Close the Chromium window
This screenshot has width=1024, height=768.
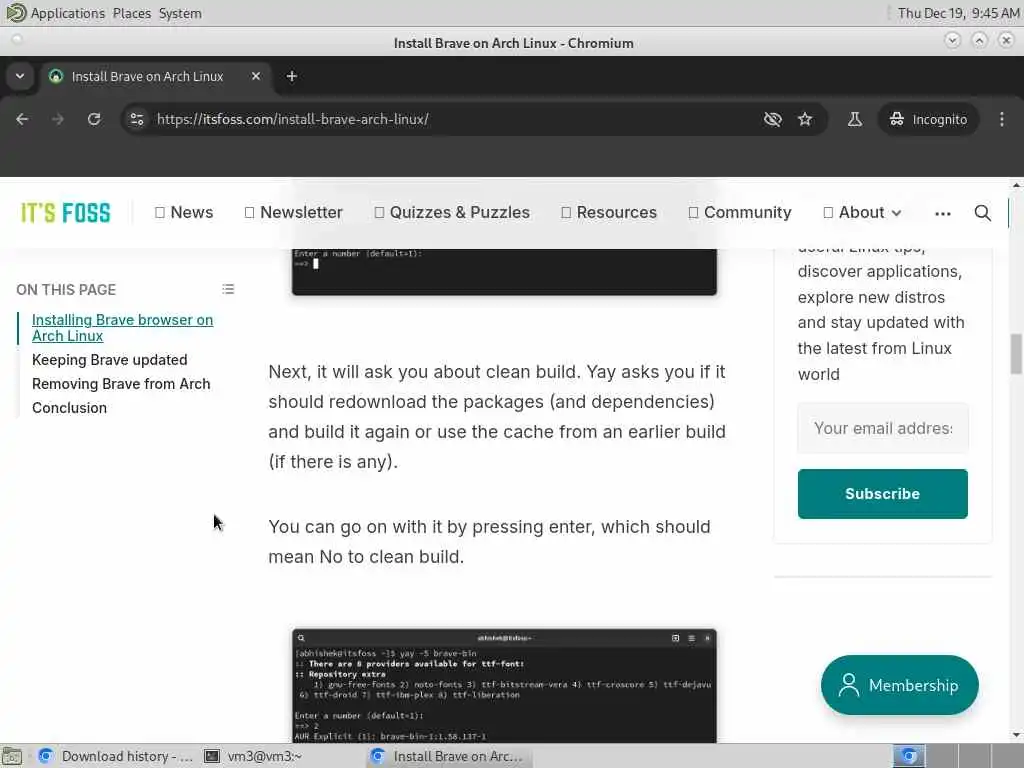(x=1006, y=40)
